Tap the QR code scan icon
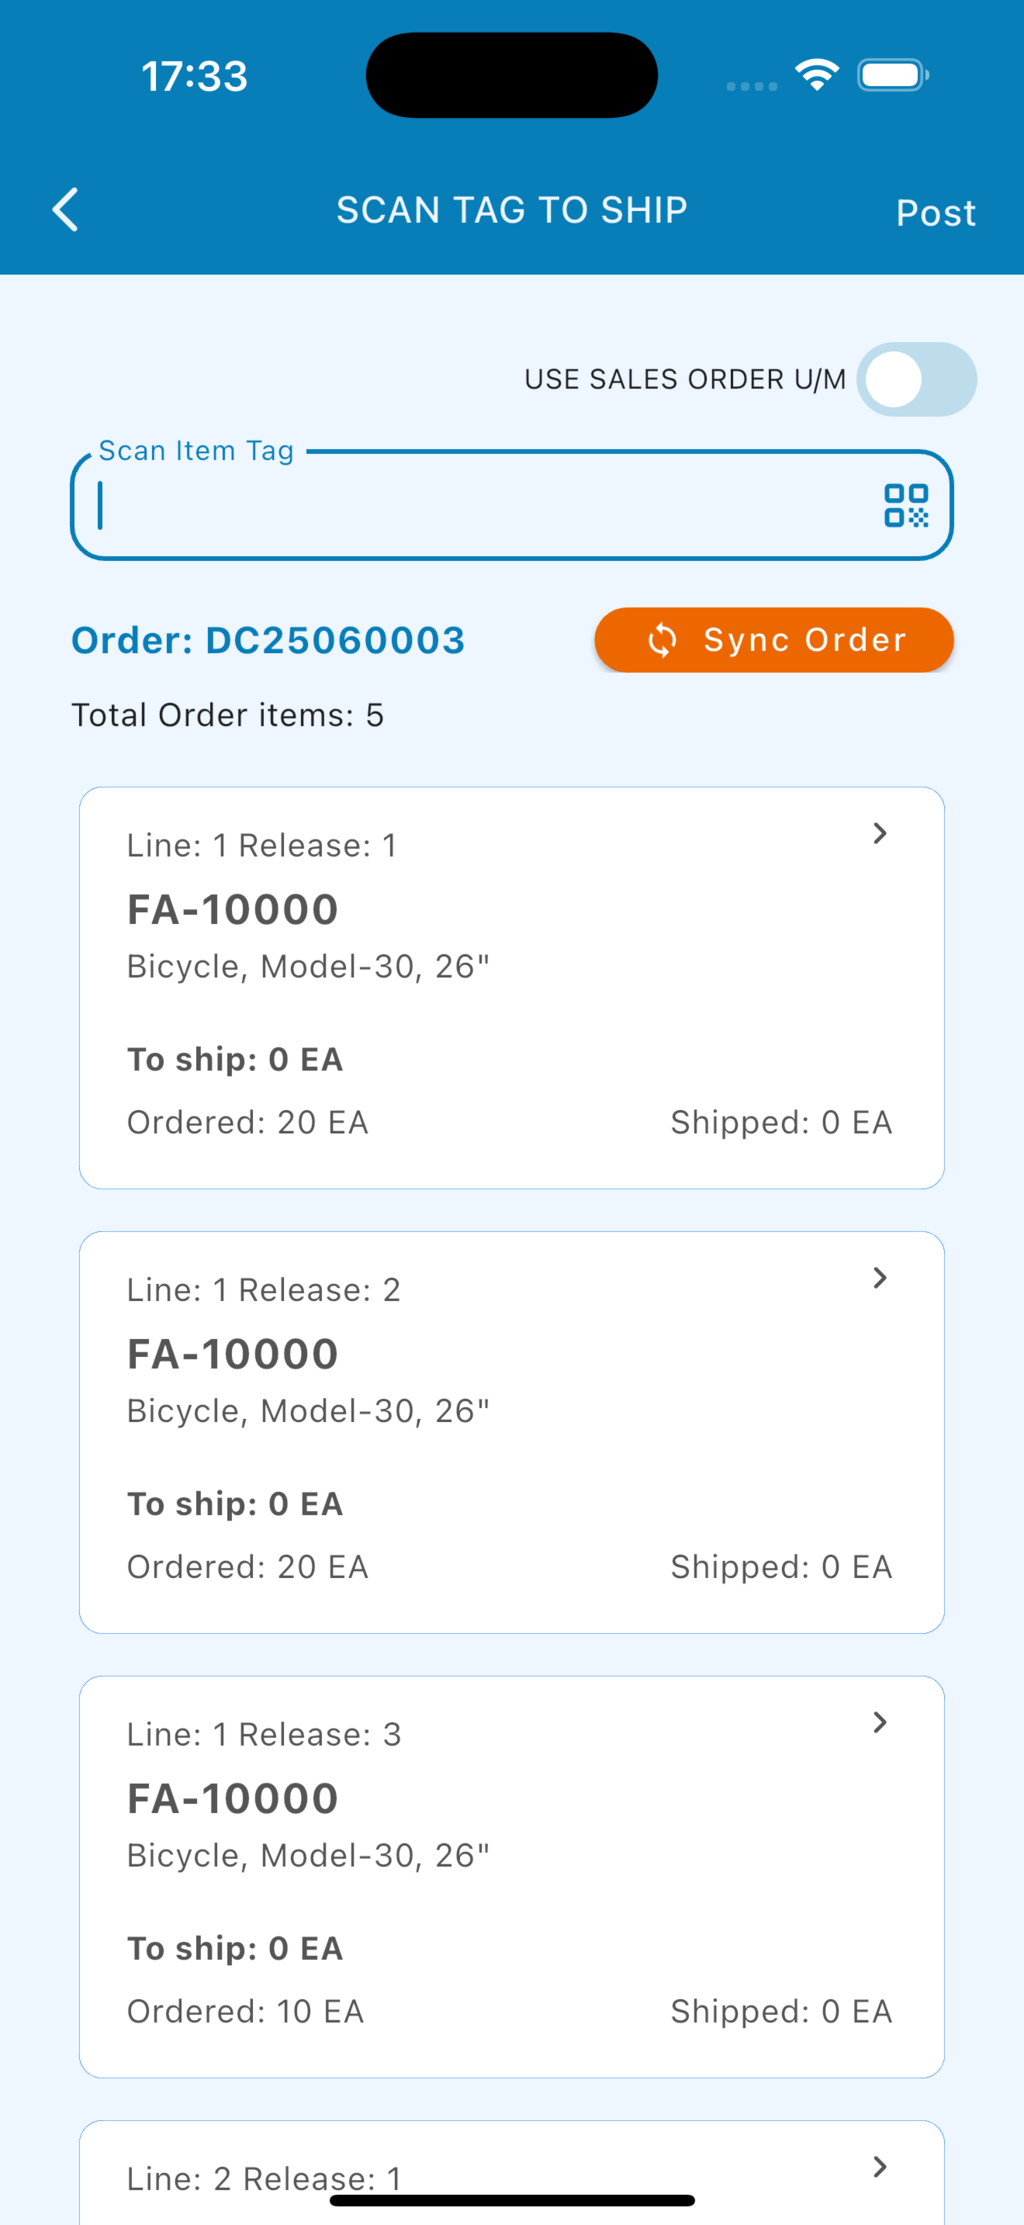Image resolution: width=1024 pixels, height=2225 pixels. 906,505
